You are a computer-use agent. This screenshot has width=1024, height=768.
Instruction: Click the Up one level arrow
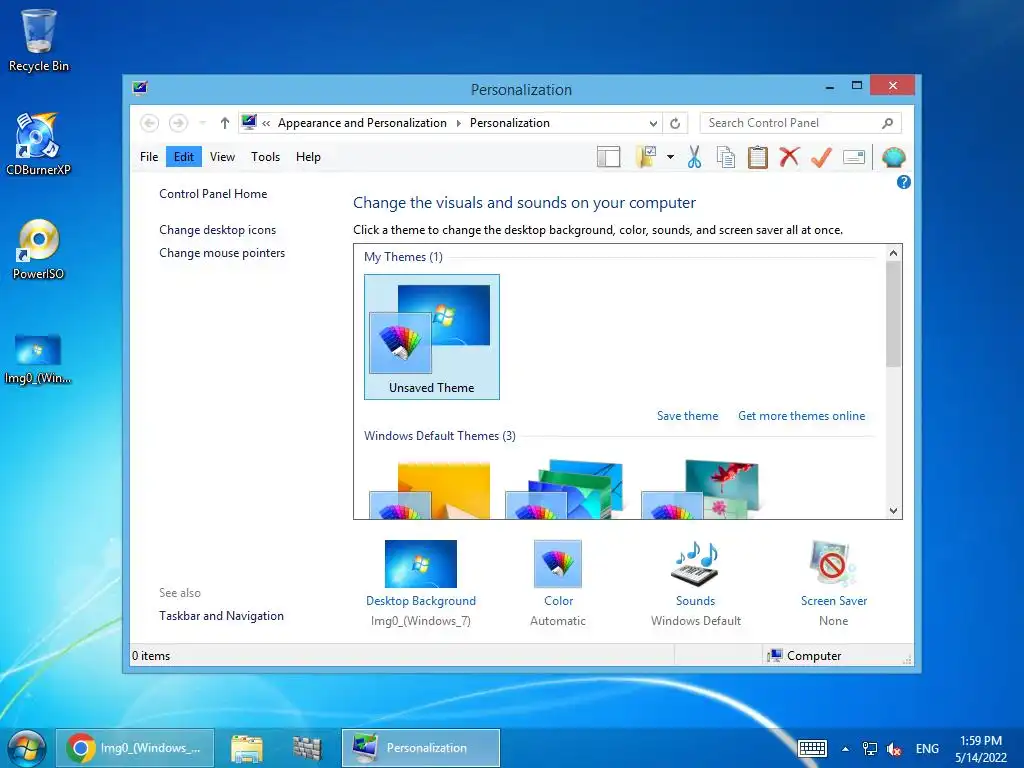[x=225, y=123]
